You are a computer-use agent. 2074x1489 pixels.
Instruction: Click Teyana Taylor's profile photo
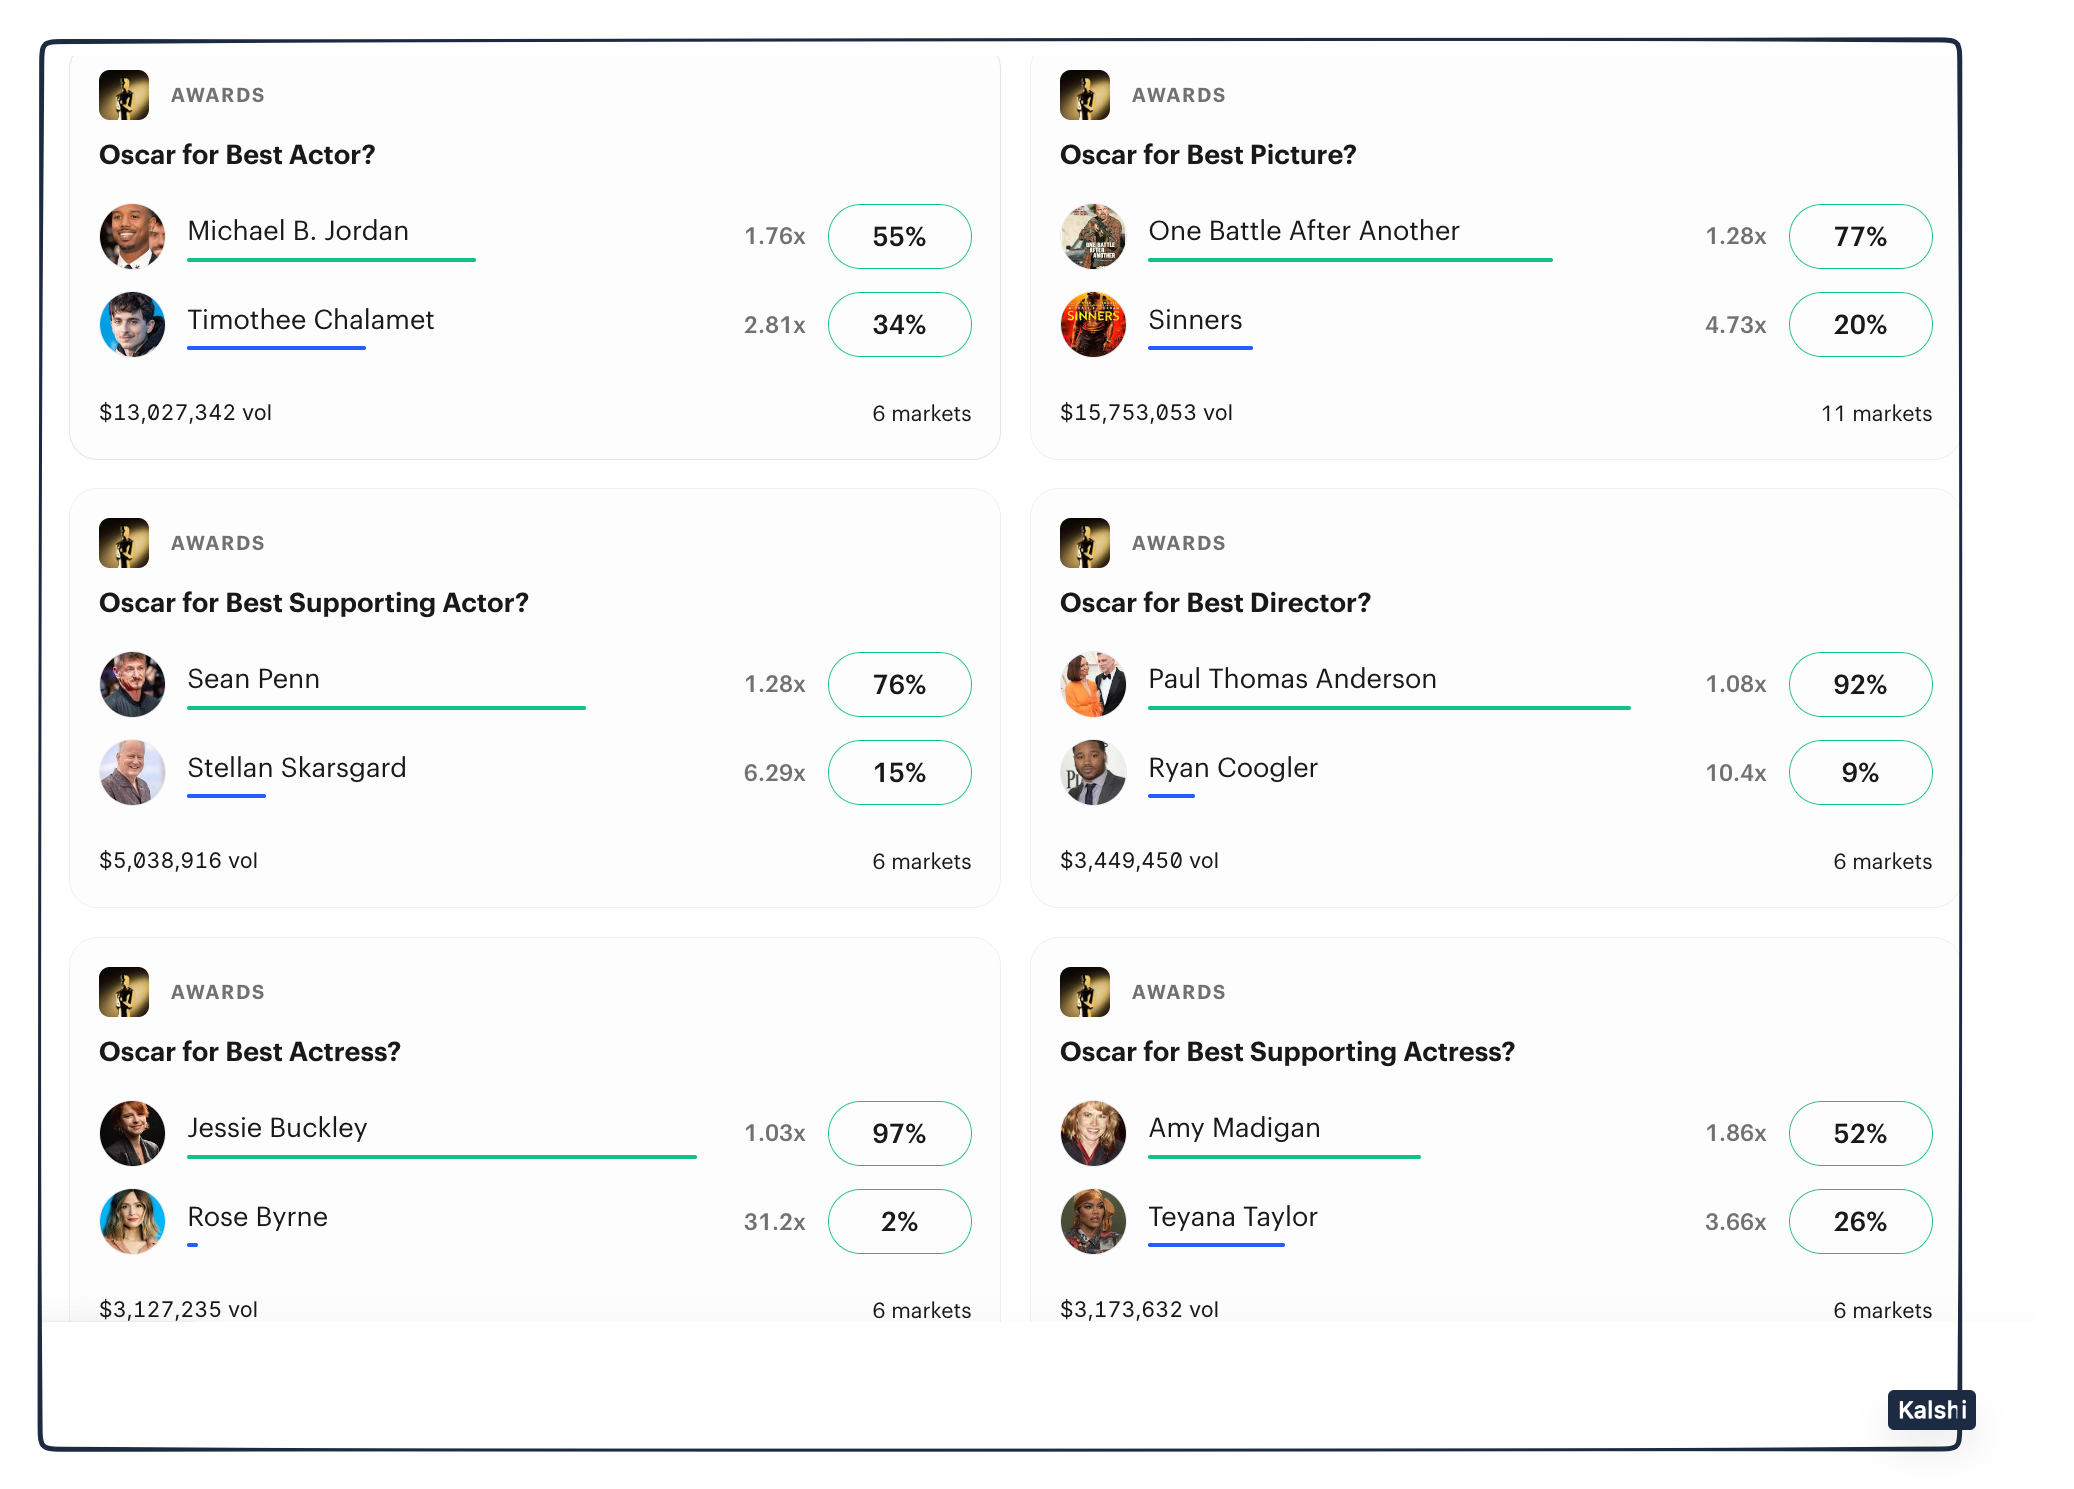[1093, 1221]
